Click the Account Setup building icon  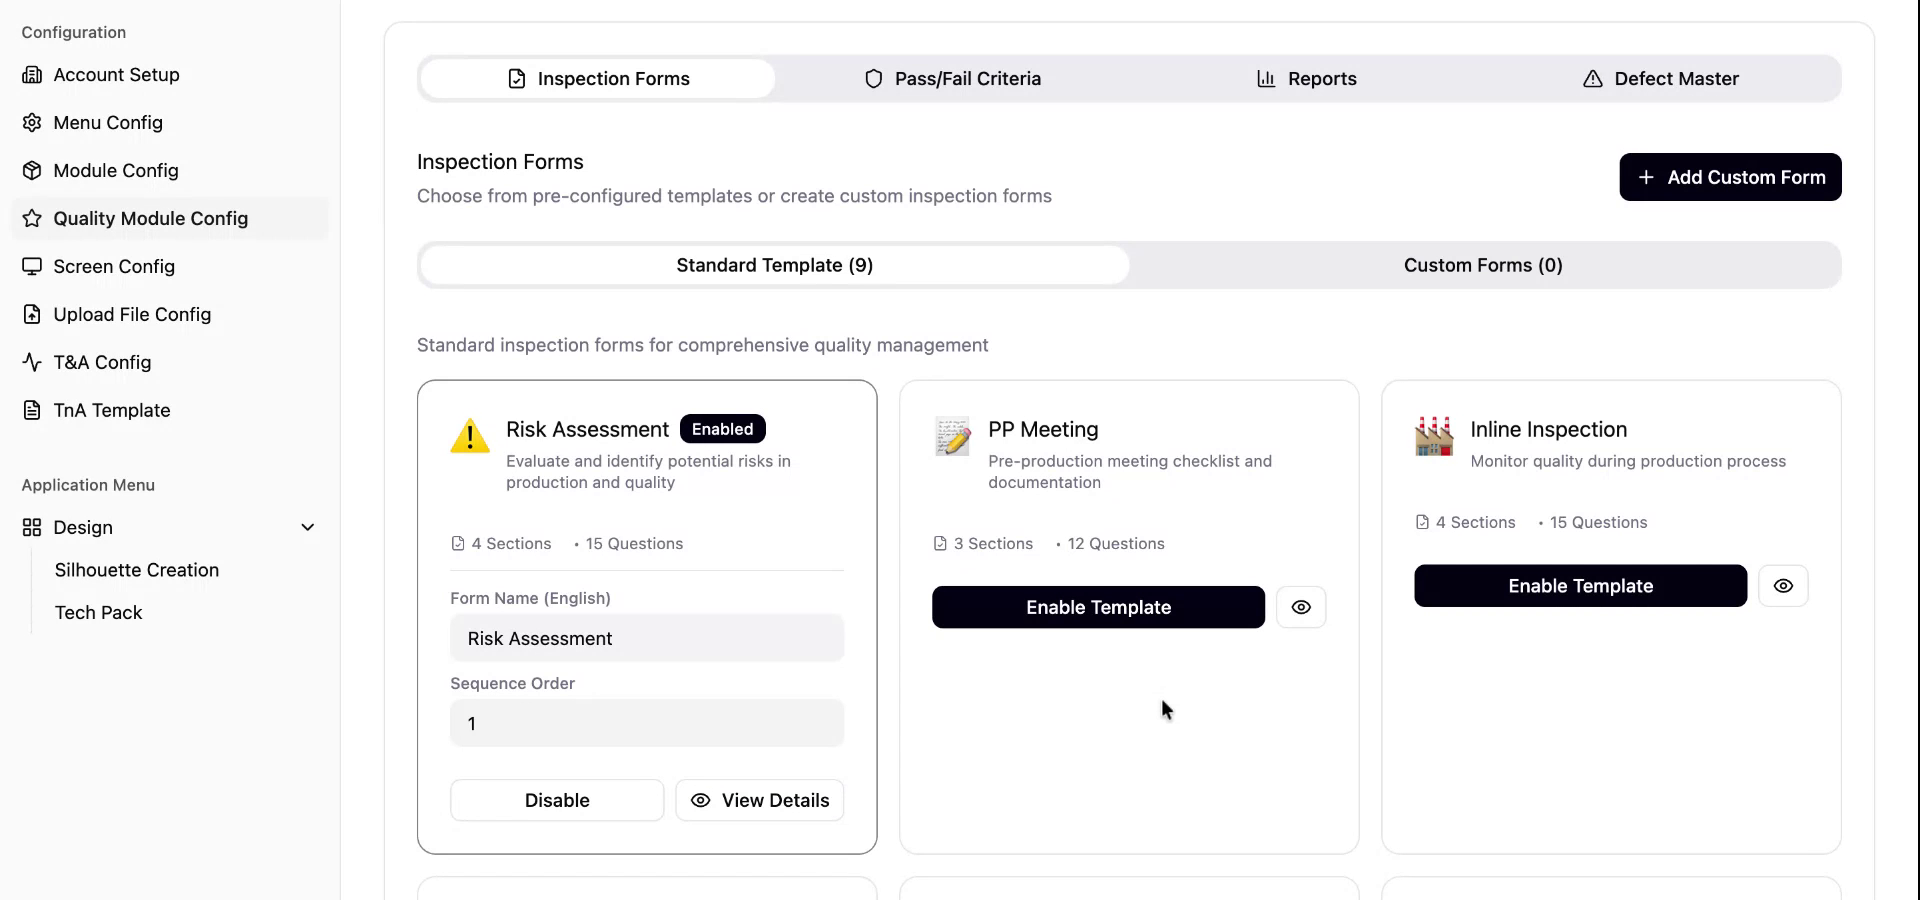point(32,75)
